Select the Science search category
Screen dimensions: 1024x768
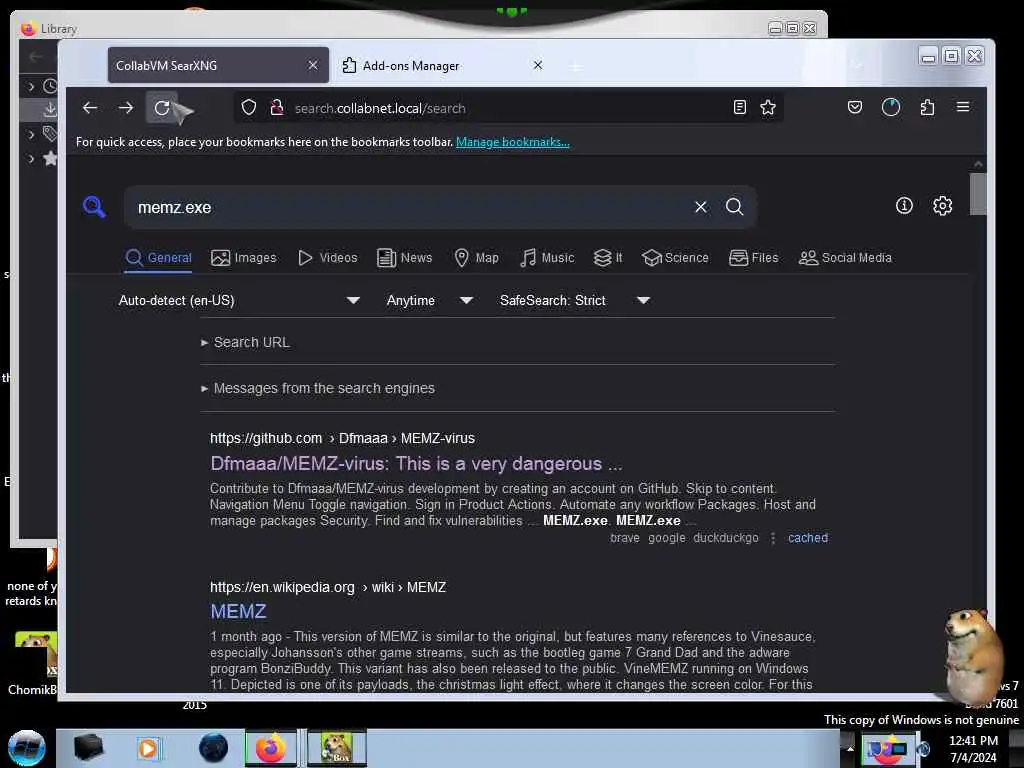tap(675, 258)
